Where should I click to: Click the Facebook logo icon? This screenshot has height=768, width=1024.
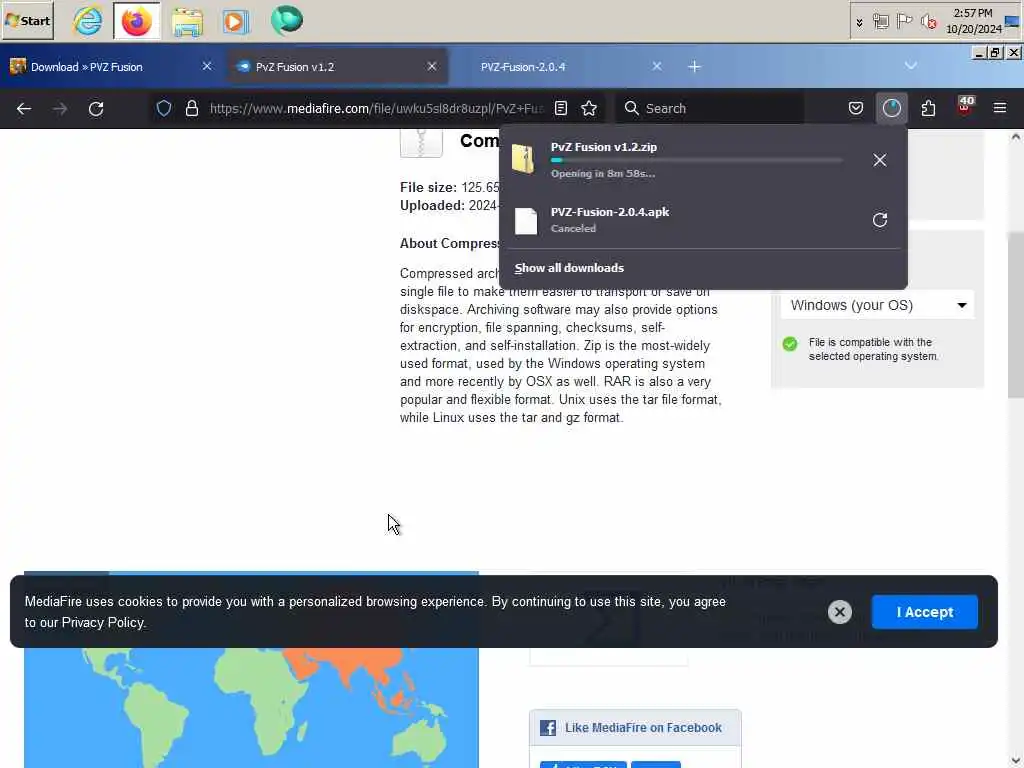pyautogui.click(x=548, y=728)
